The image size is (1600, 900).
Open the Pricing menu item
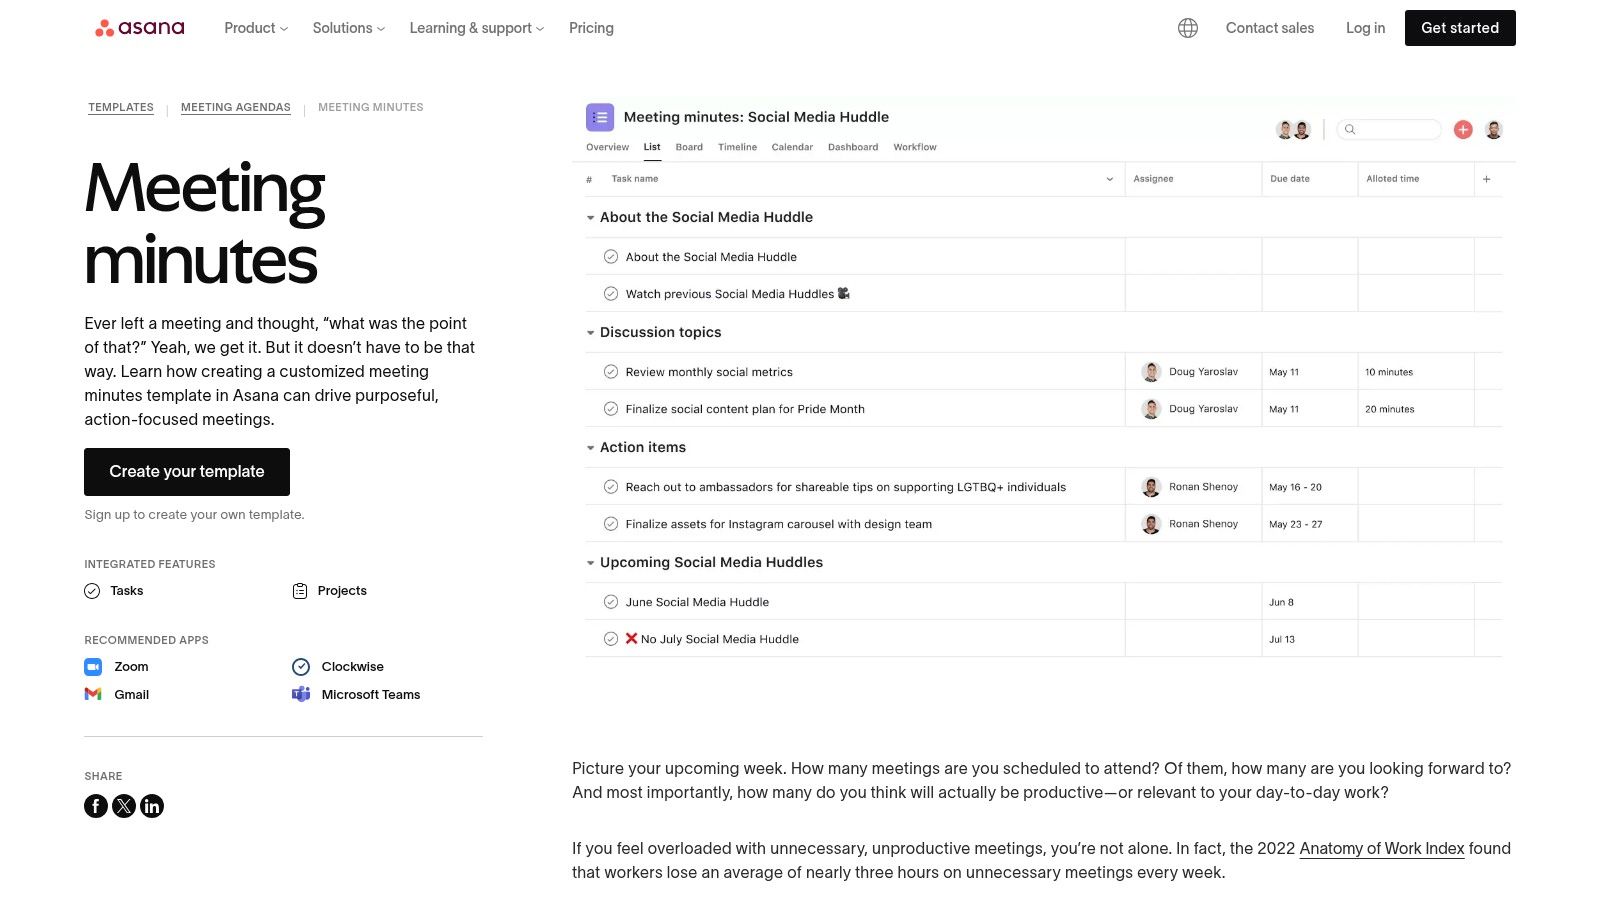point(591,27)
